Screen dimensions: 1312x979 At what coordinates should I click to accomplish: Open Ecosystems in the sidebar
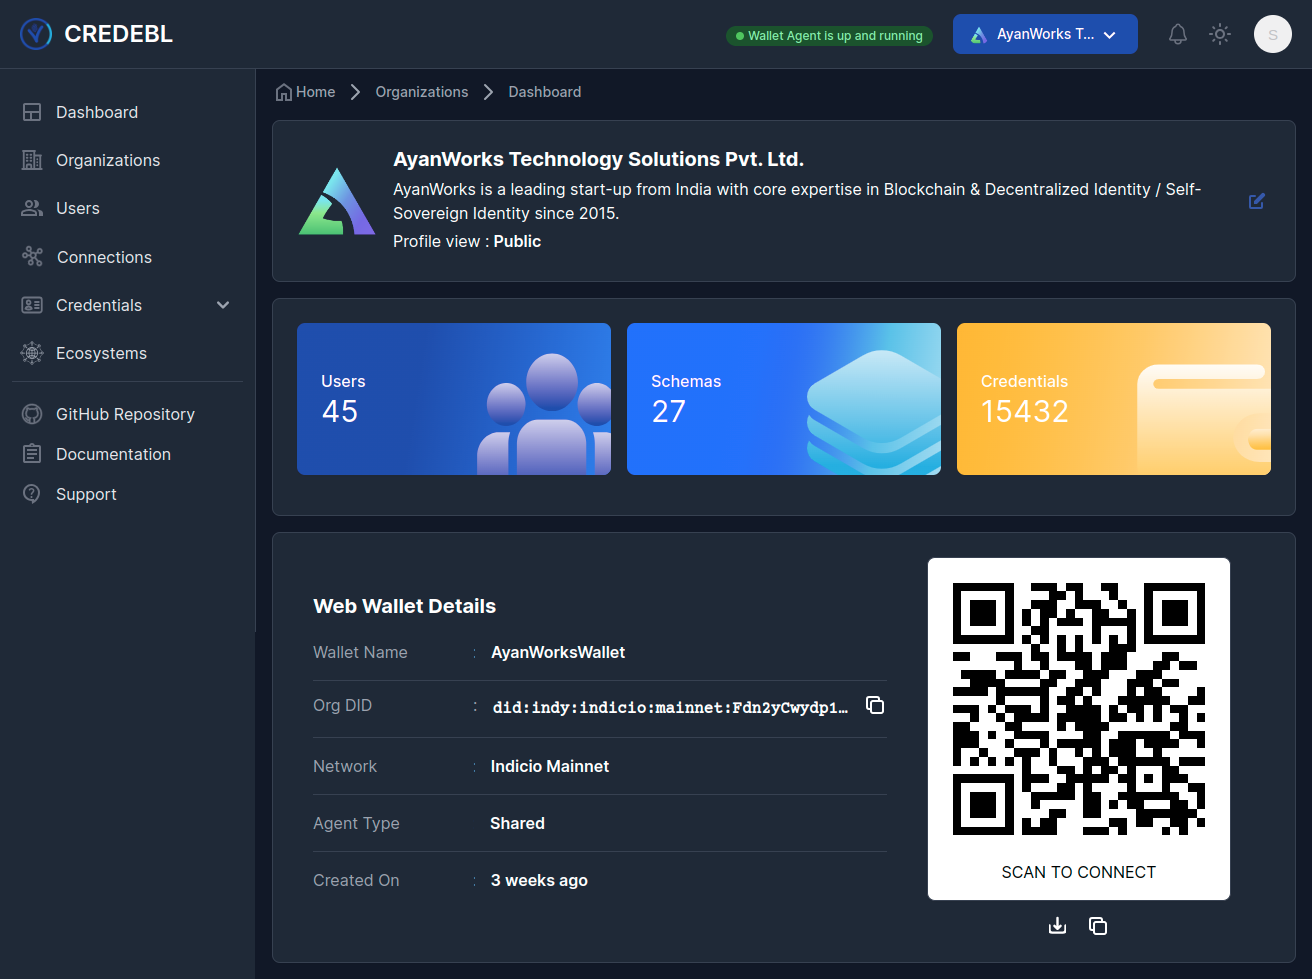(x=101, y=353)
